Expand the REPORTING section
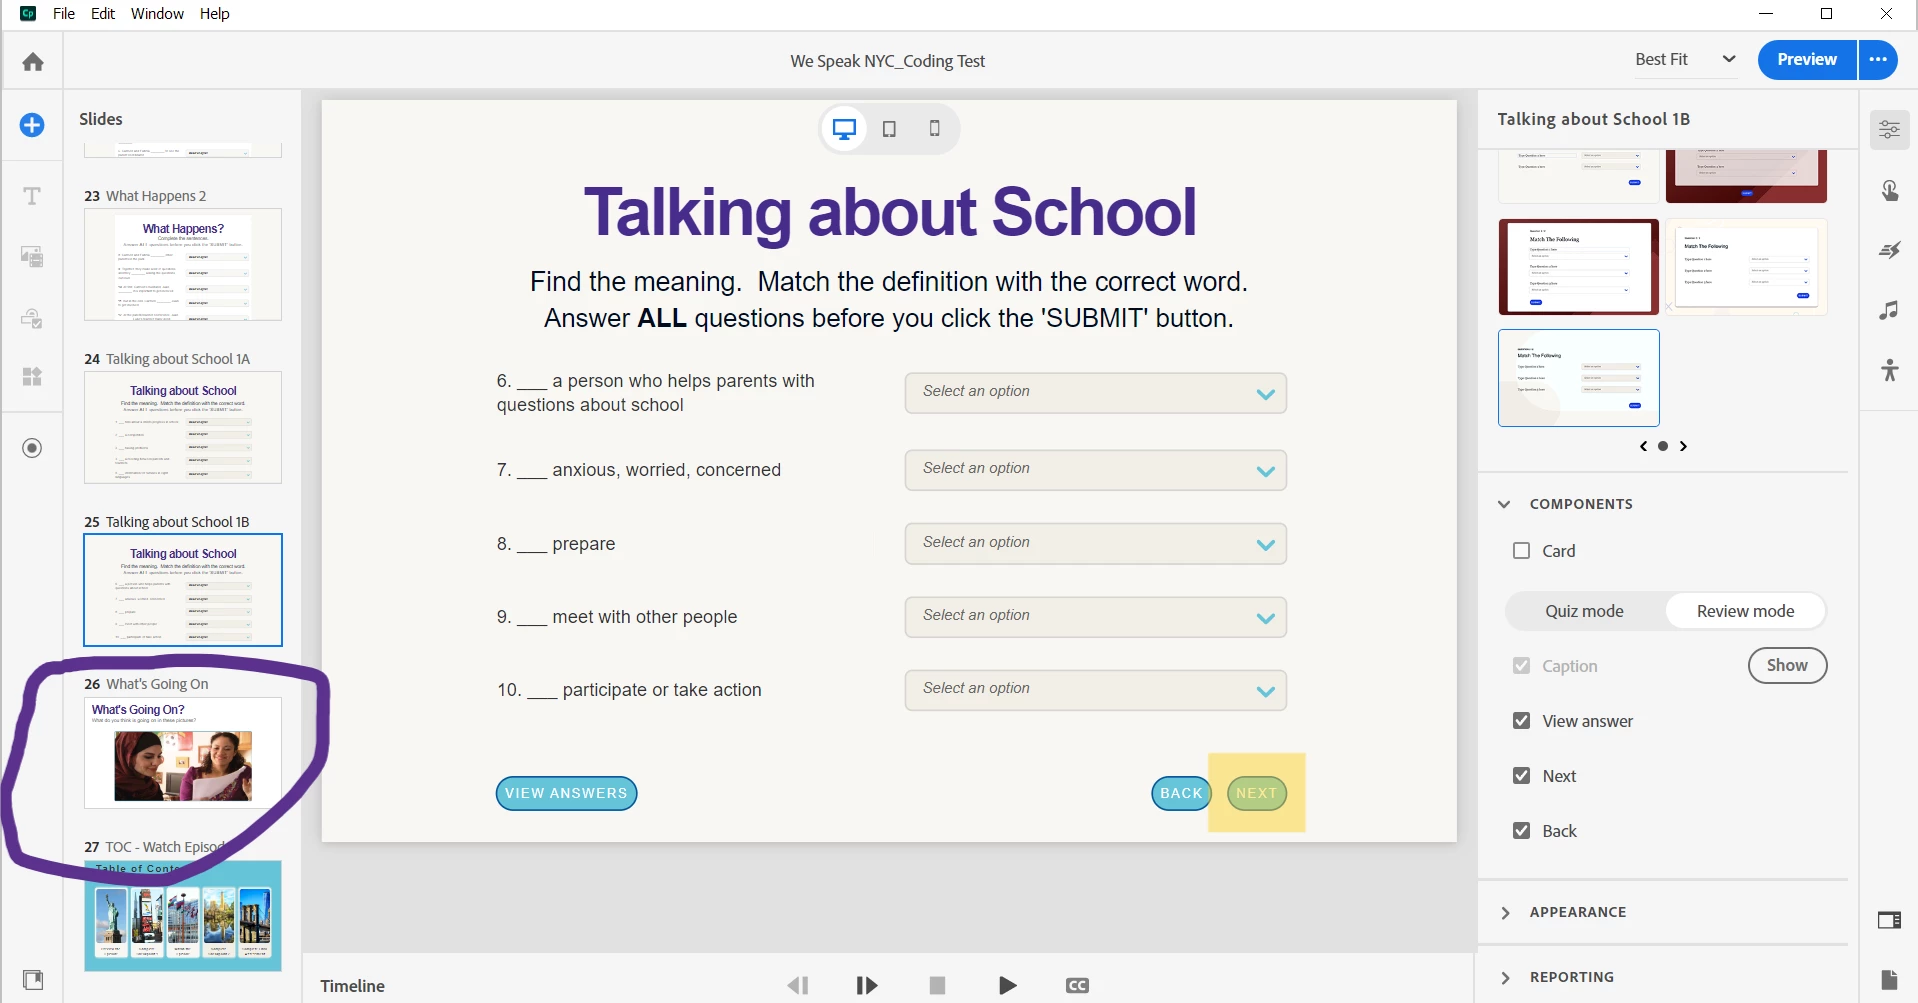Viewport: 1918px width, 1003px height. pyautogui.click(x=1505, y=977)
